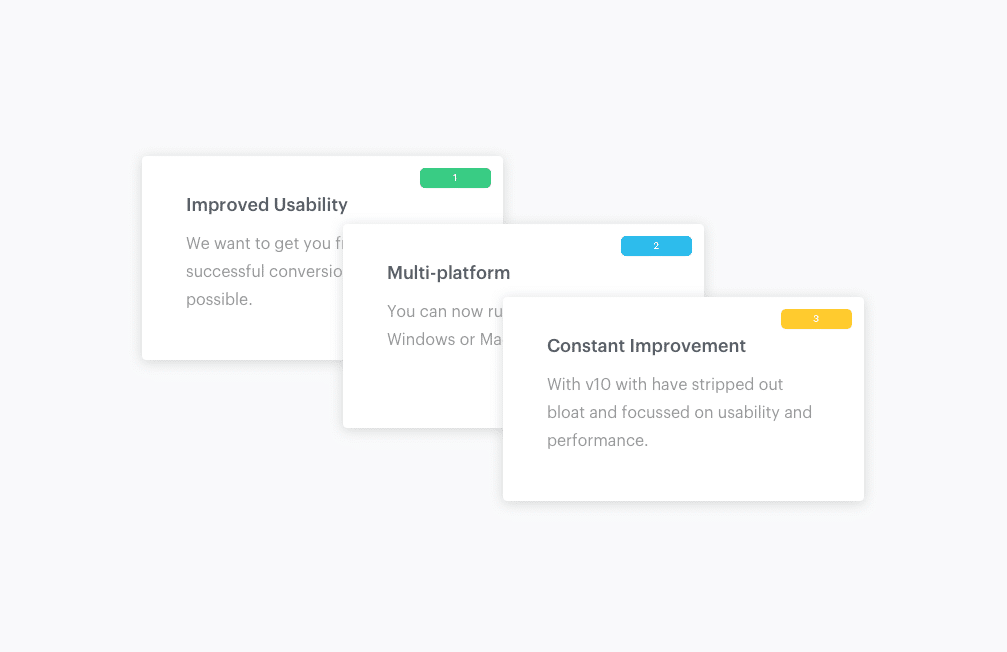Click empty space below "possible." in first card

(240, 337)
